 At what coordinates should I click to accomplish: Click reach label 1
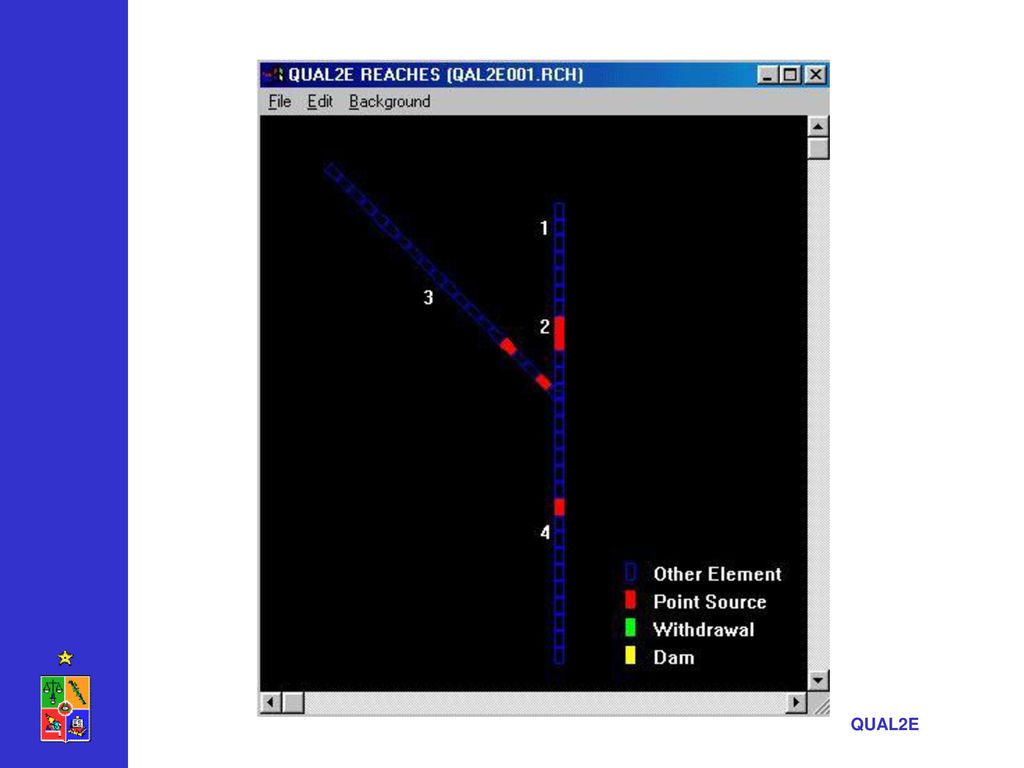544,228
